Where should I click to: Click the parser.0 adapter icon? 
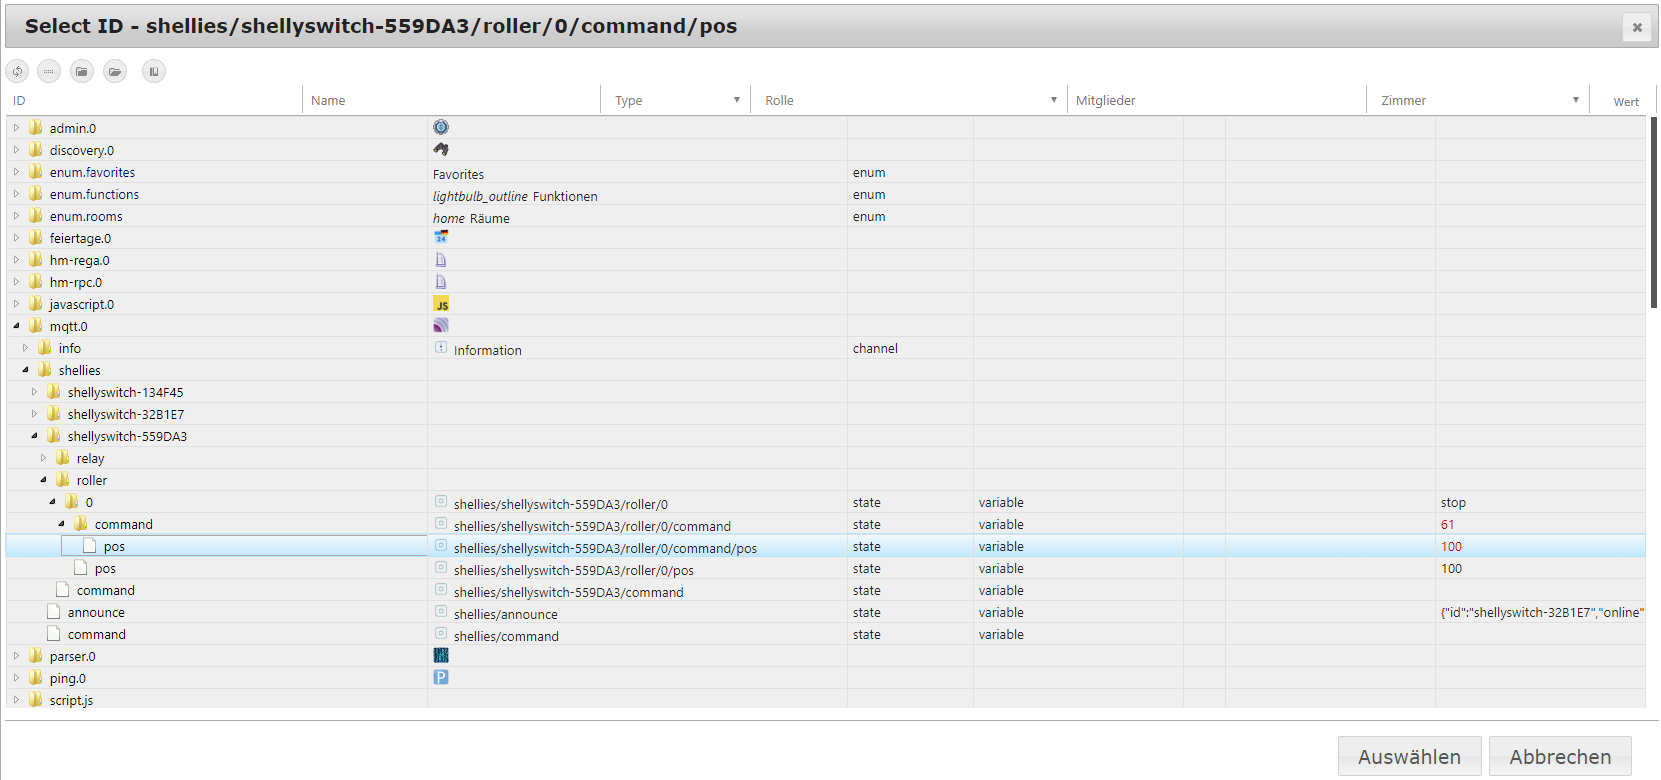pos(441,655)
